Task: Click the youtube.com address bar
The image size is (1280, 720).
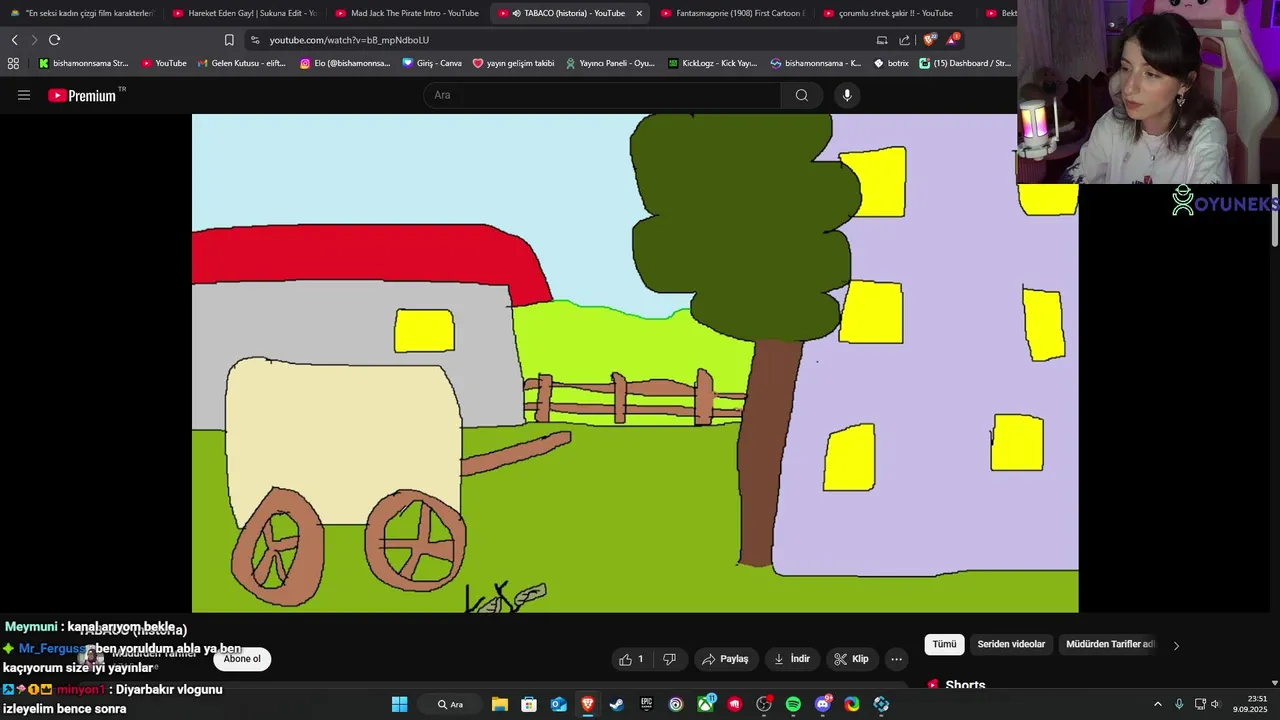Action: tap(560, 40)
